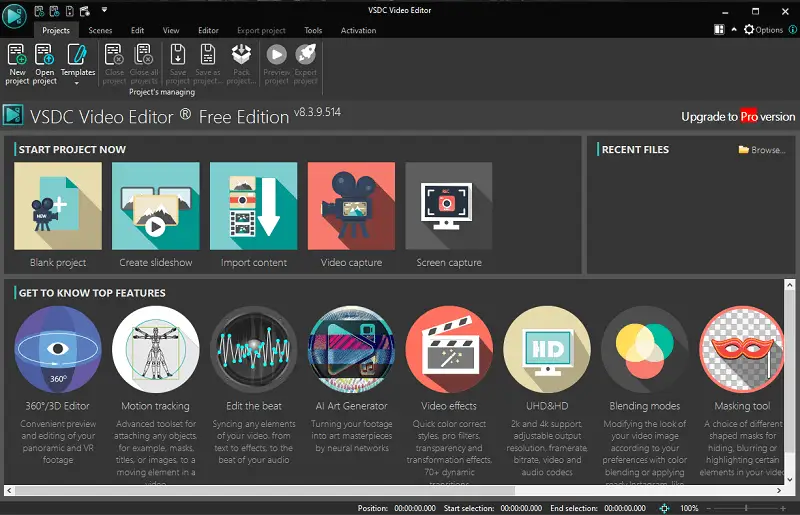800x515 pixels.
Task: Click the horizontal scrollbar right arrow
Action: (x=779, y=491)
